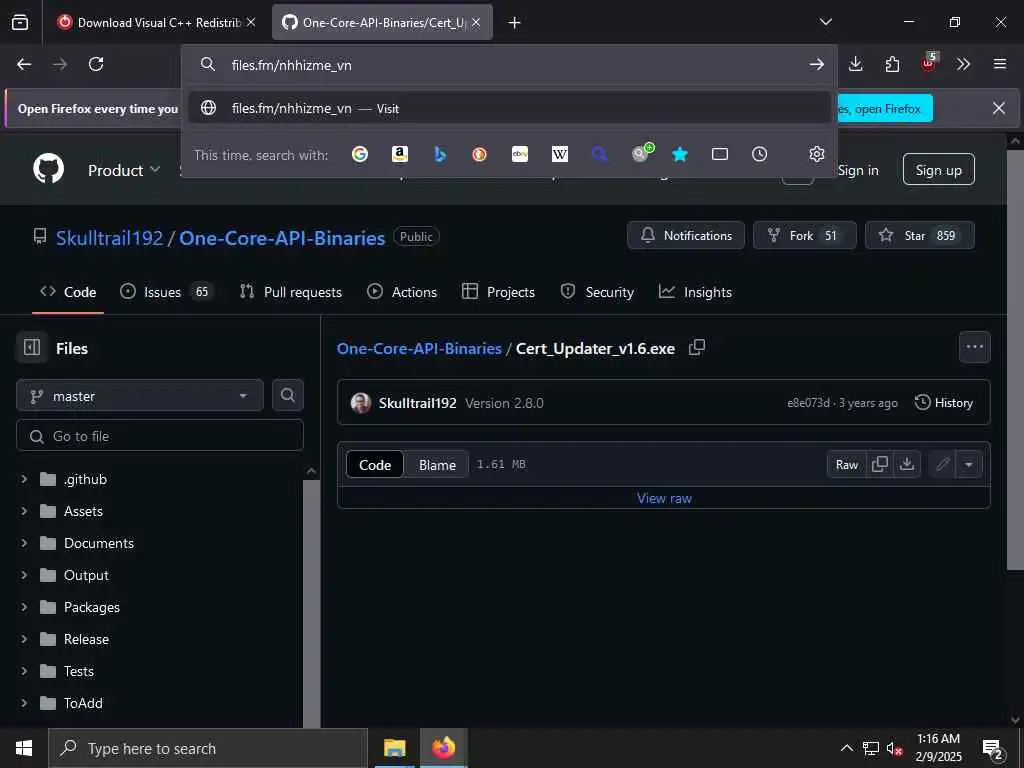Select the Code view toggle
The width and height of the screenshot is (1024, 768).
pyautogui.click(x=375, y=465)
